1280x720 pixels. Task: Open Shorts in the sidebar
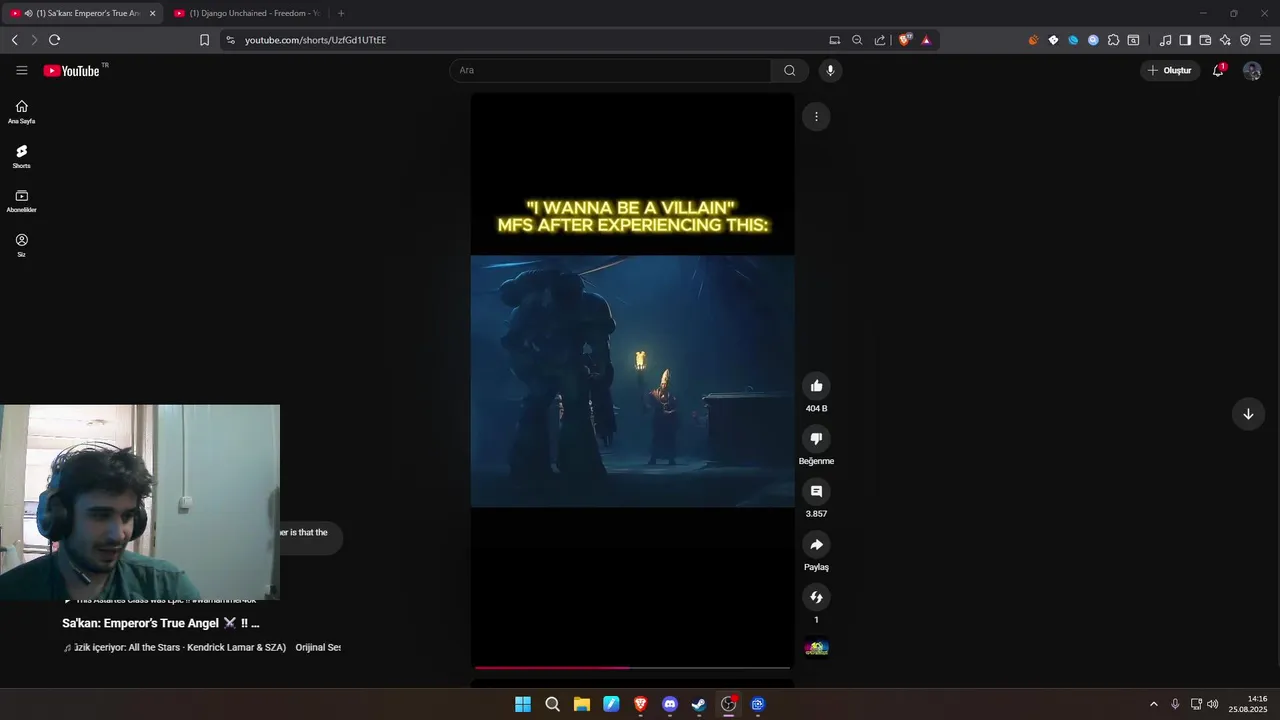22,156
